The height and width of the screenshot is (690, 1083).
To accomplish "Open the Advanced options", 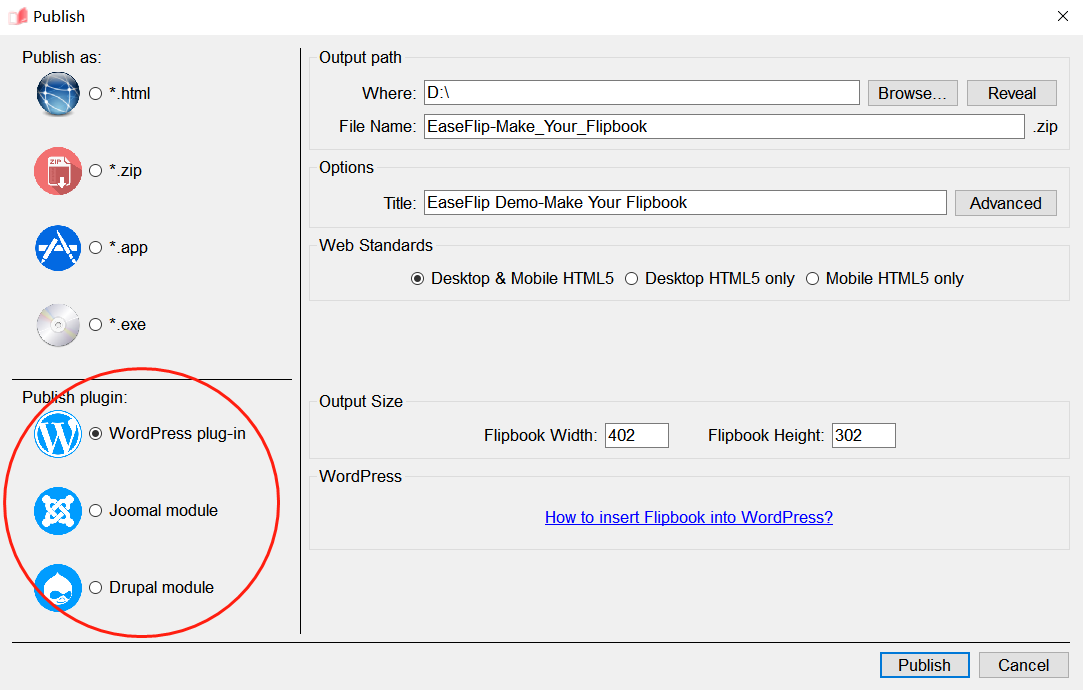I will tap(1005, 203).
